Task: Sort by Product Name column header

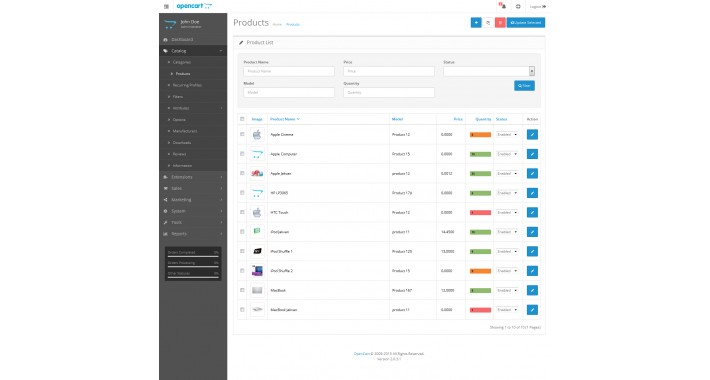Action: pos(284,119)
